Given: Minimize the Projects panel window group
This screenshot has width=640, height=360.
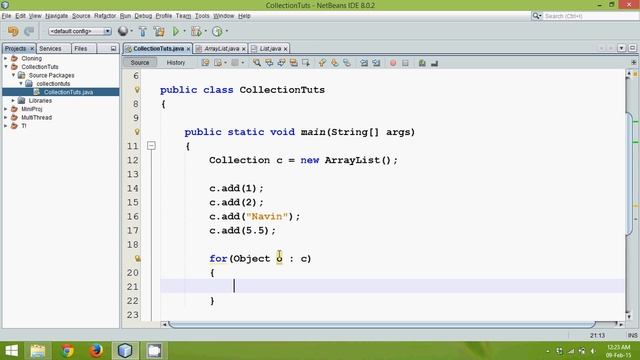Looking at the screenshot, I should [x=113, y=49].
